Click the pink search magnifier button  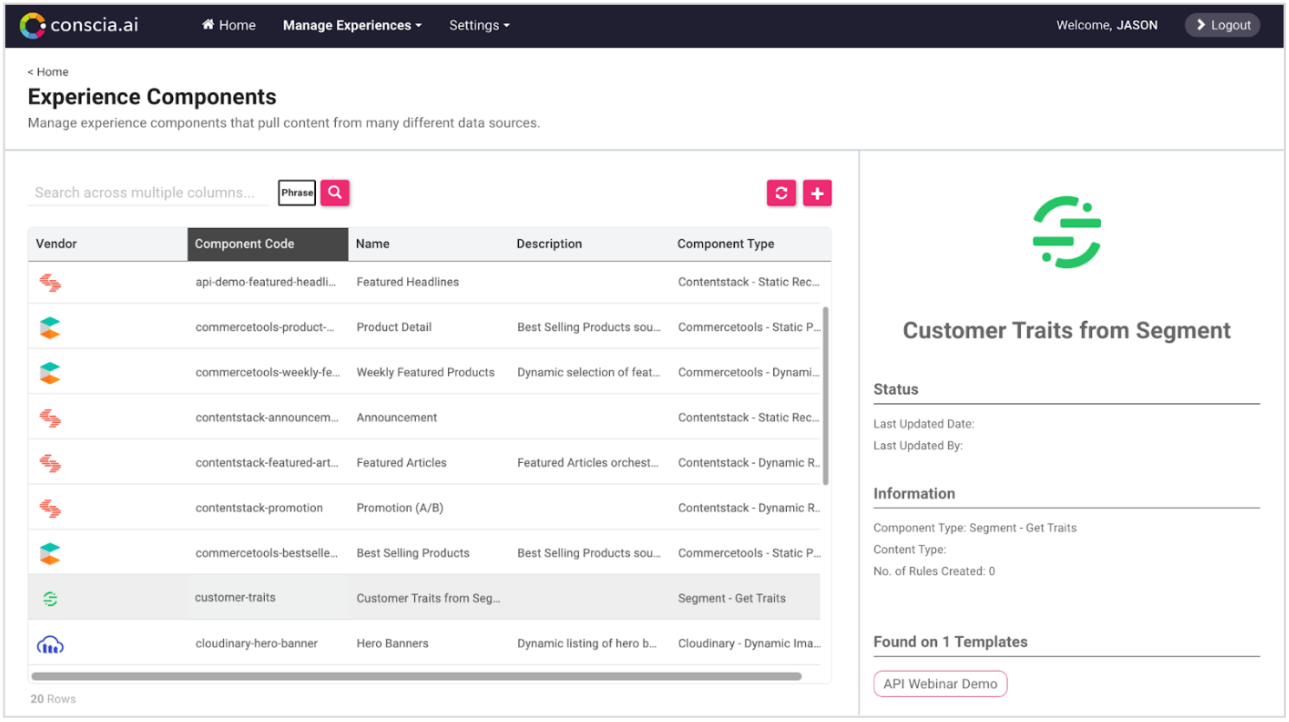[335, 192]
